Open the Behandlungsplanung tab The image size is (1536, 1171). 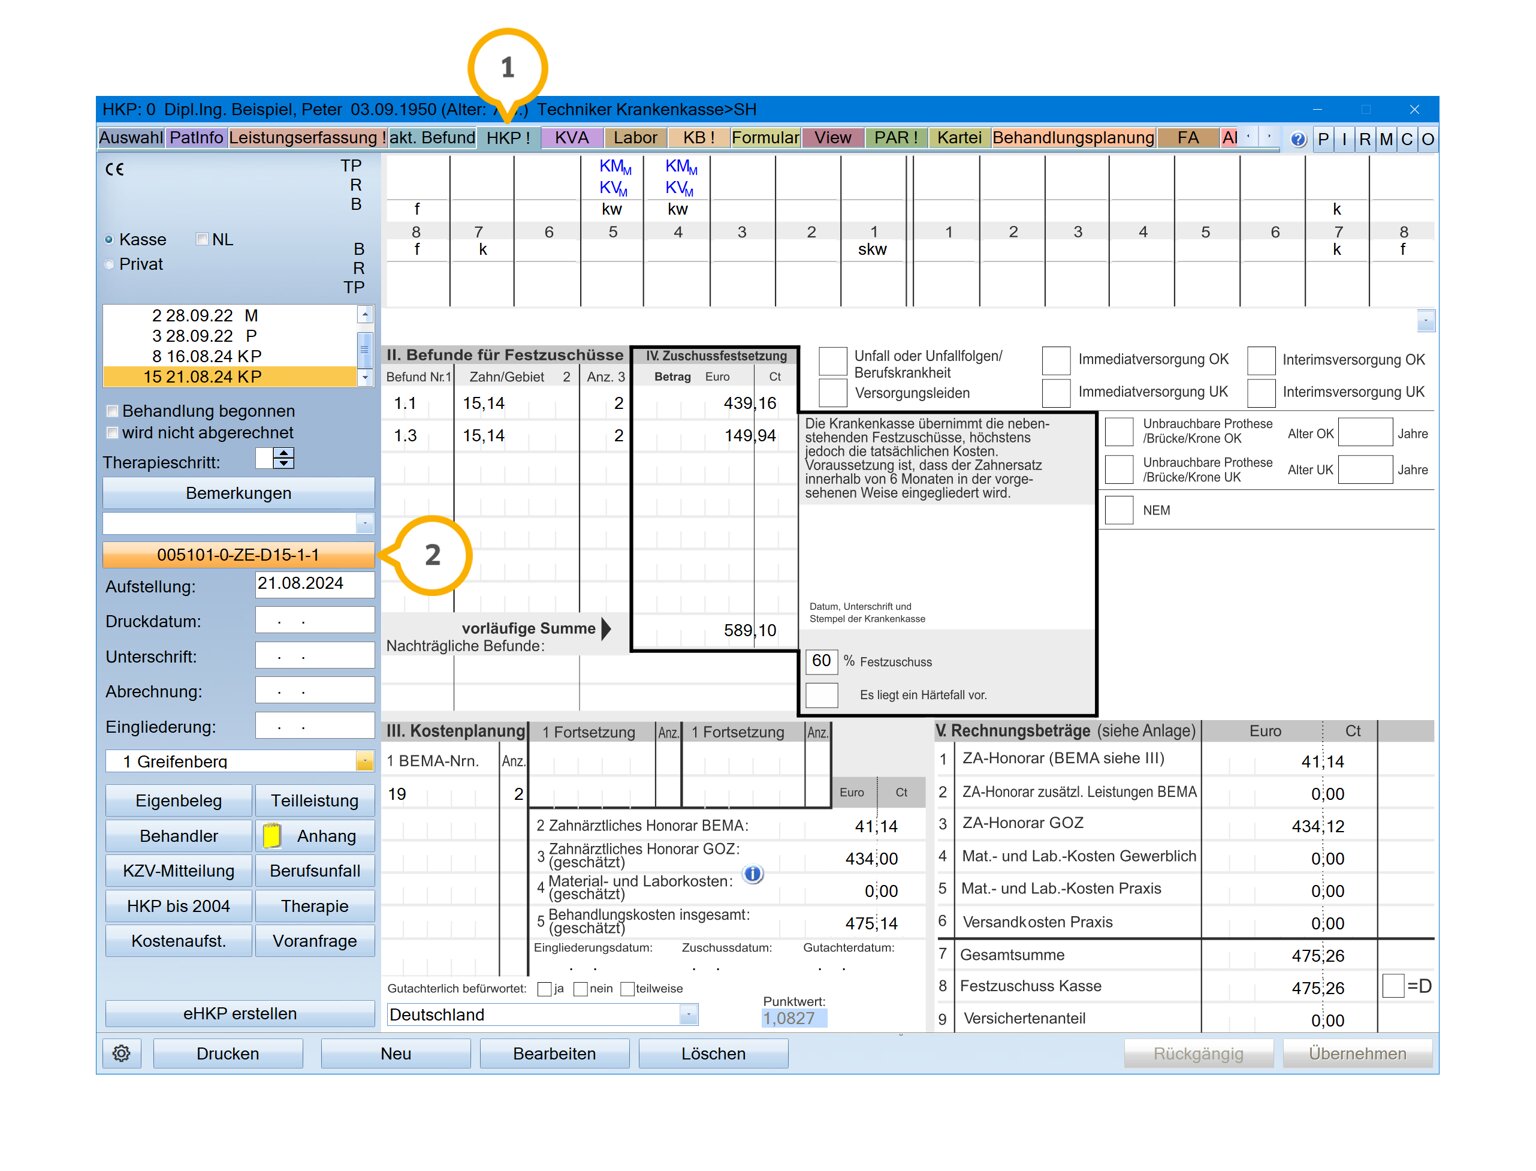pos(1073,138)
